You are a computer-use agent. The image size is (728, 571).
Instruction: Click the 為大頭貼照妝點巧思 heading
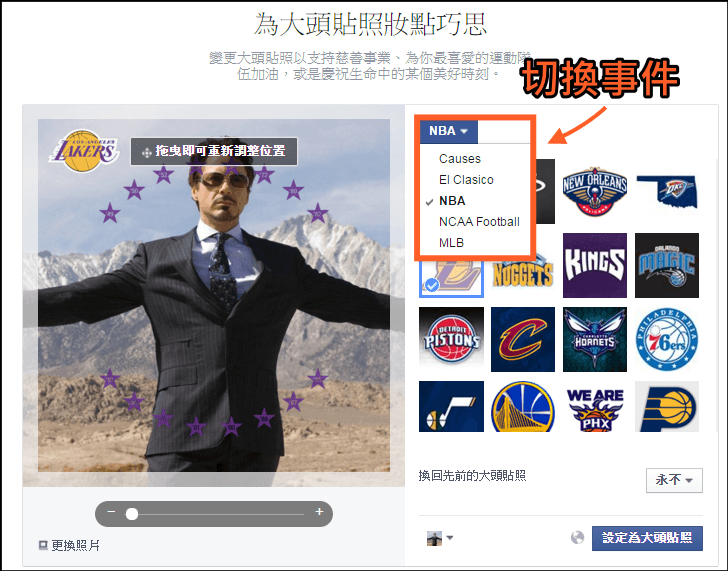[370, 24]
